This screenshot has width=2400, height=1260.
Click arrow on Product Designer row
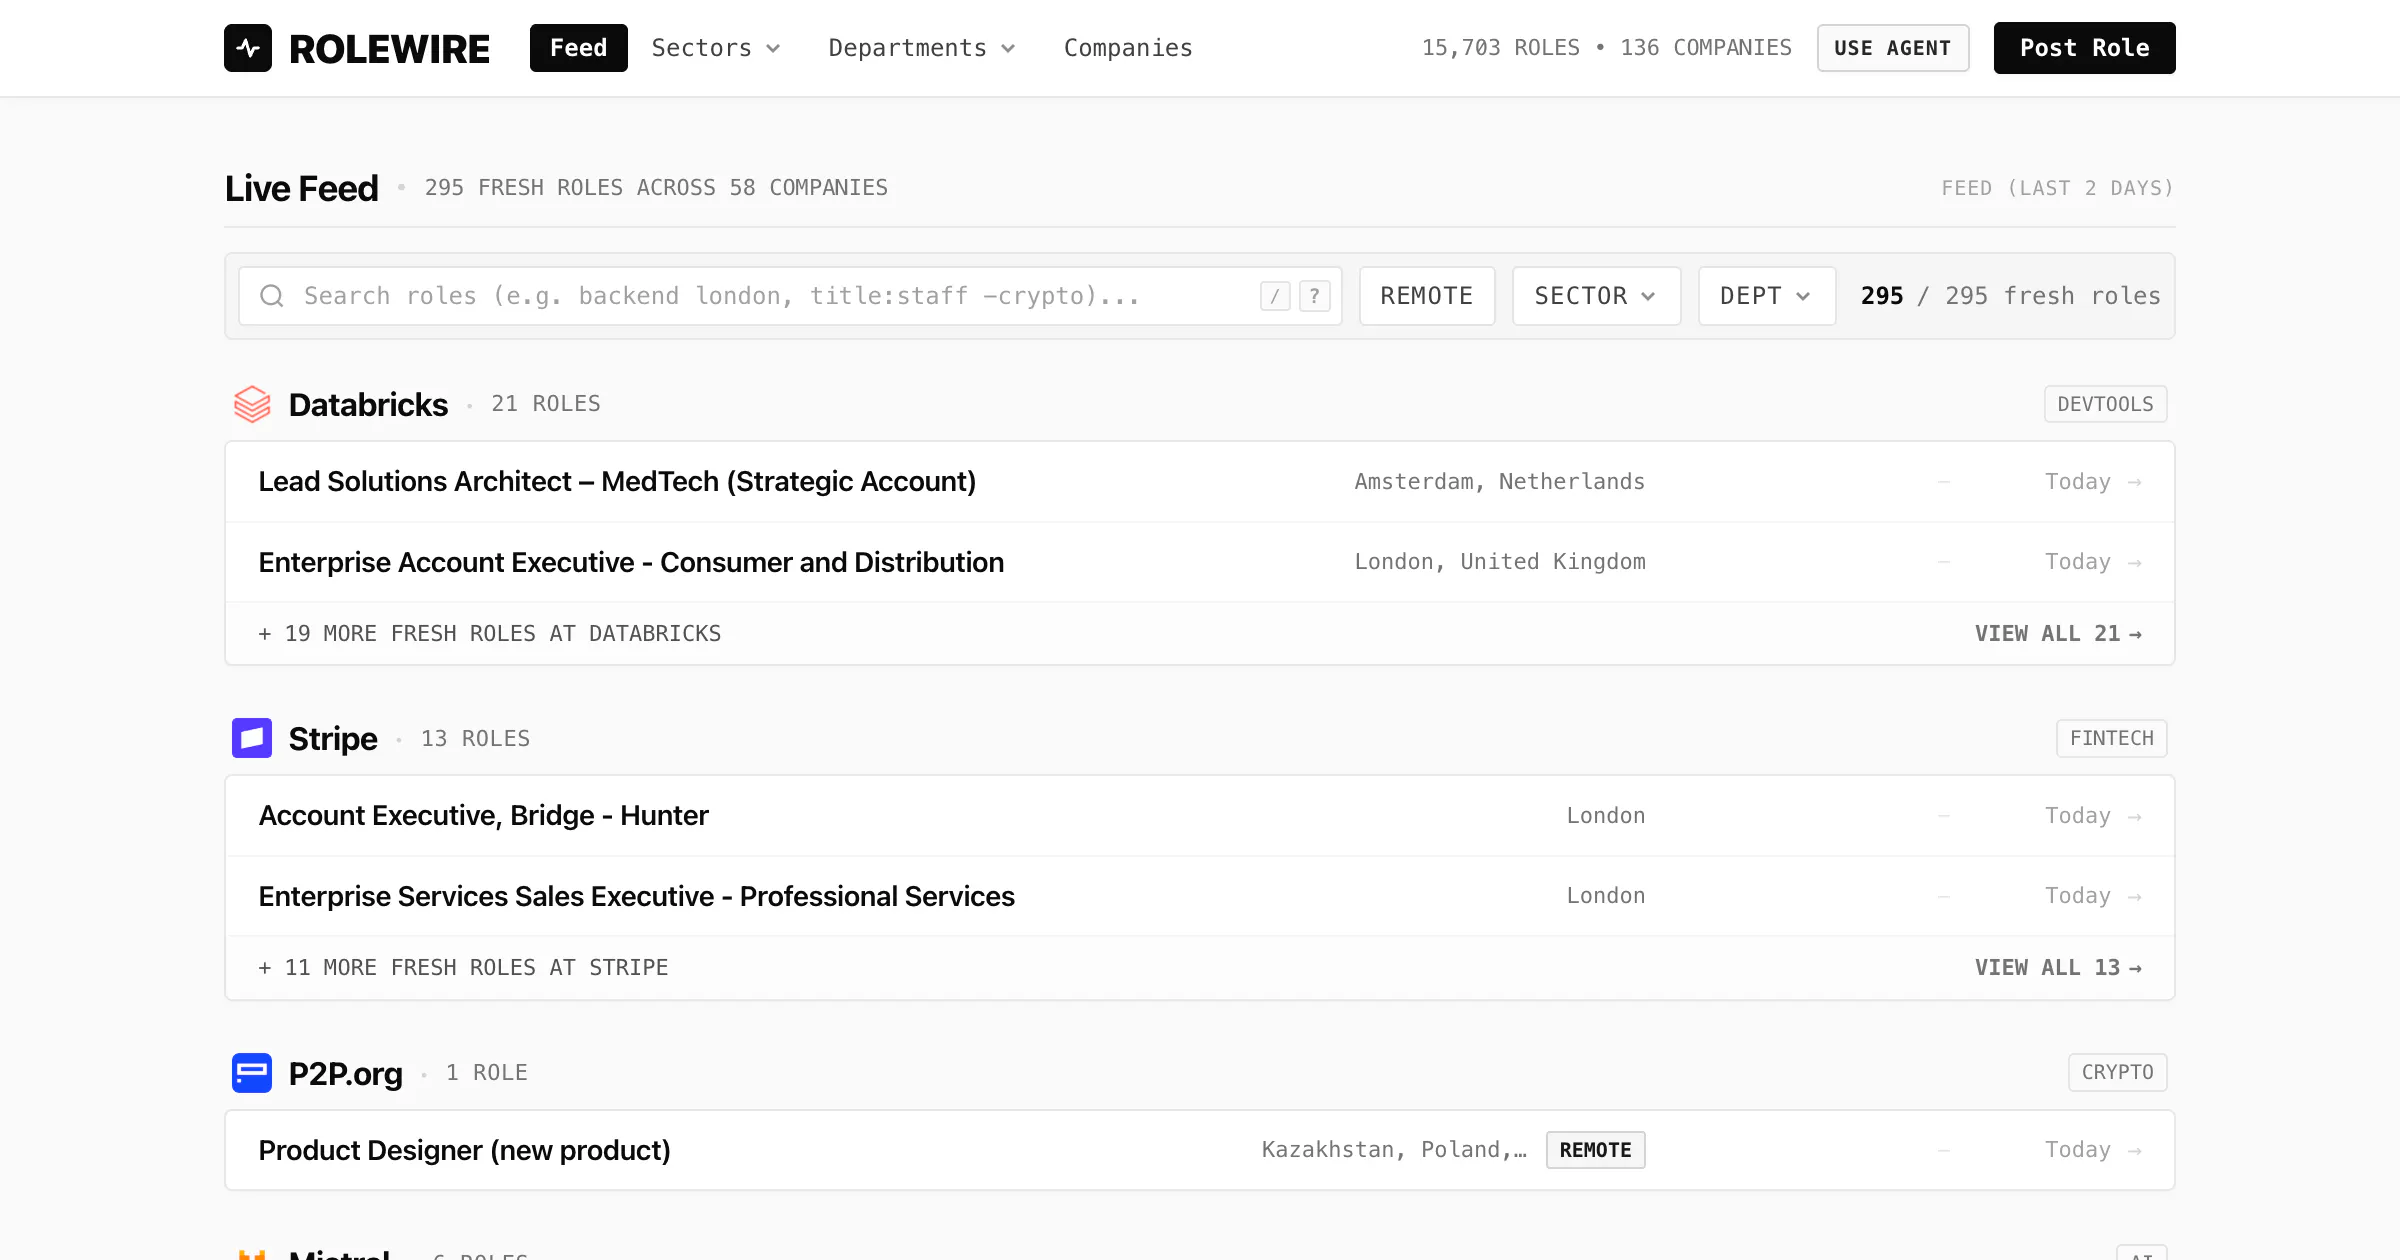pyautogui.click(x=2135, y=1151)
